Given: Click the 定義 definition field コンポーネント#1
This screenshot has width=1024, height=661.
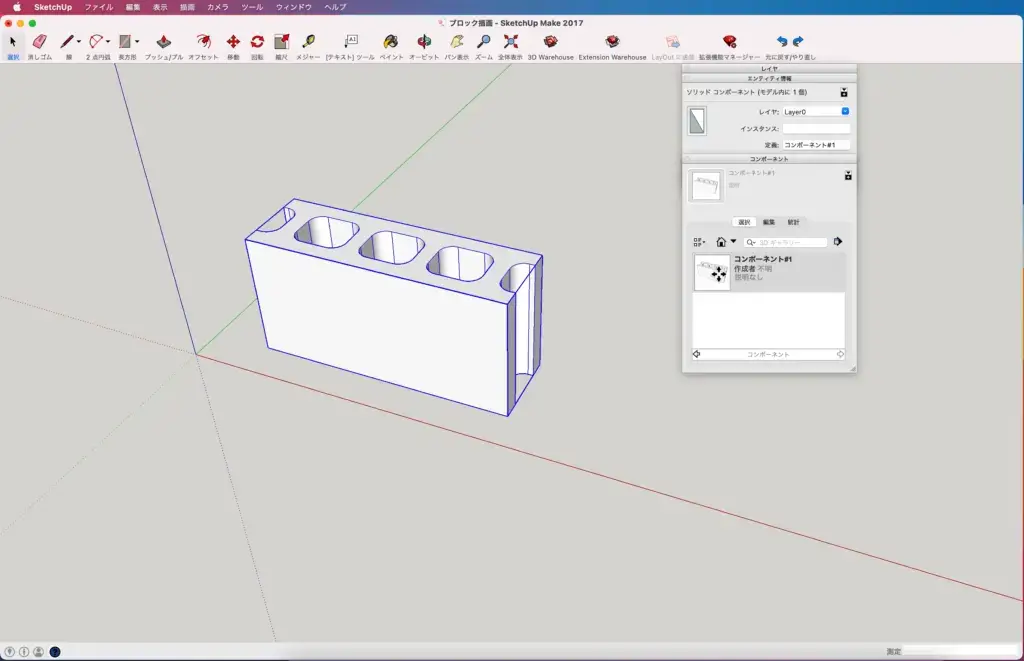Looking at the screenshot, I should [x=816, y=145].
